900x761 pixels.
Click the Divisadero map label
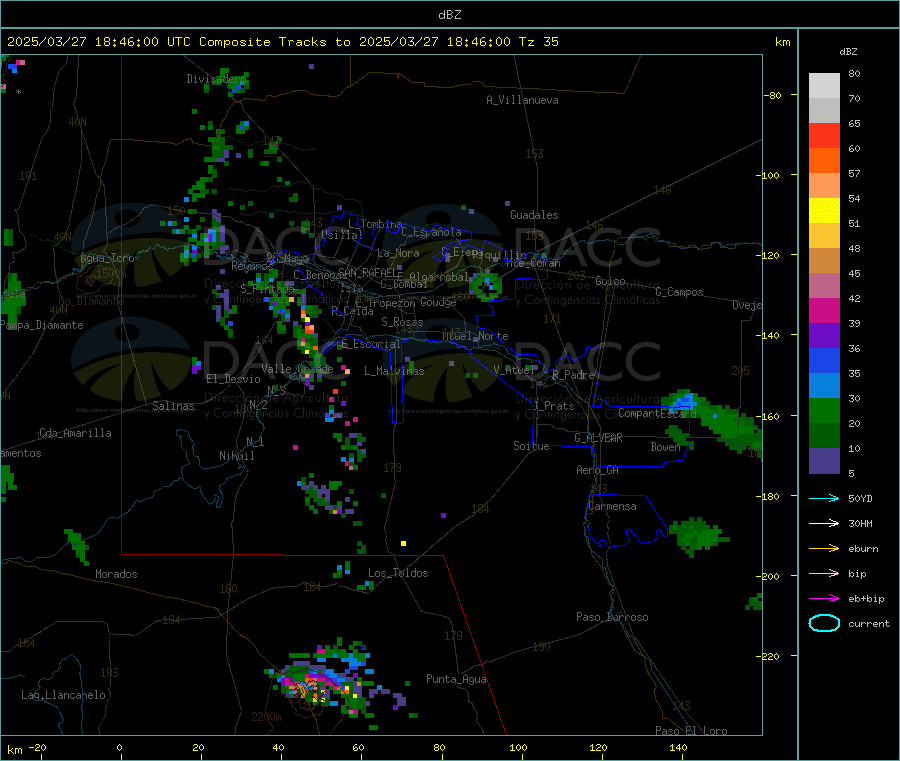pos(215,79)
